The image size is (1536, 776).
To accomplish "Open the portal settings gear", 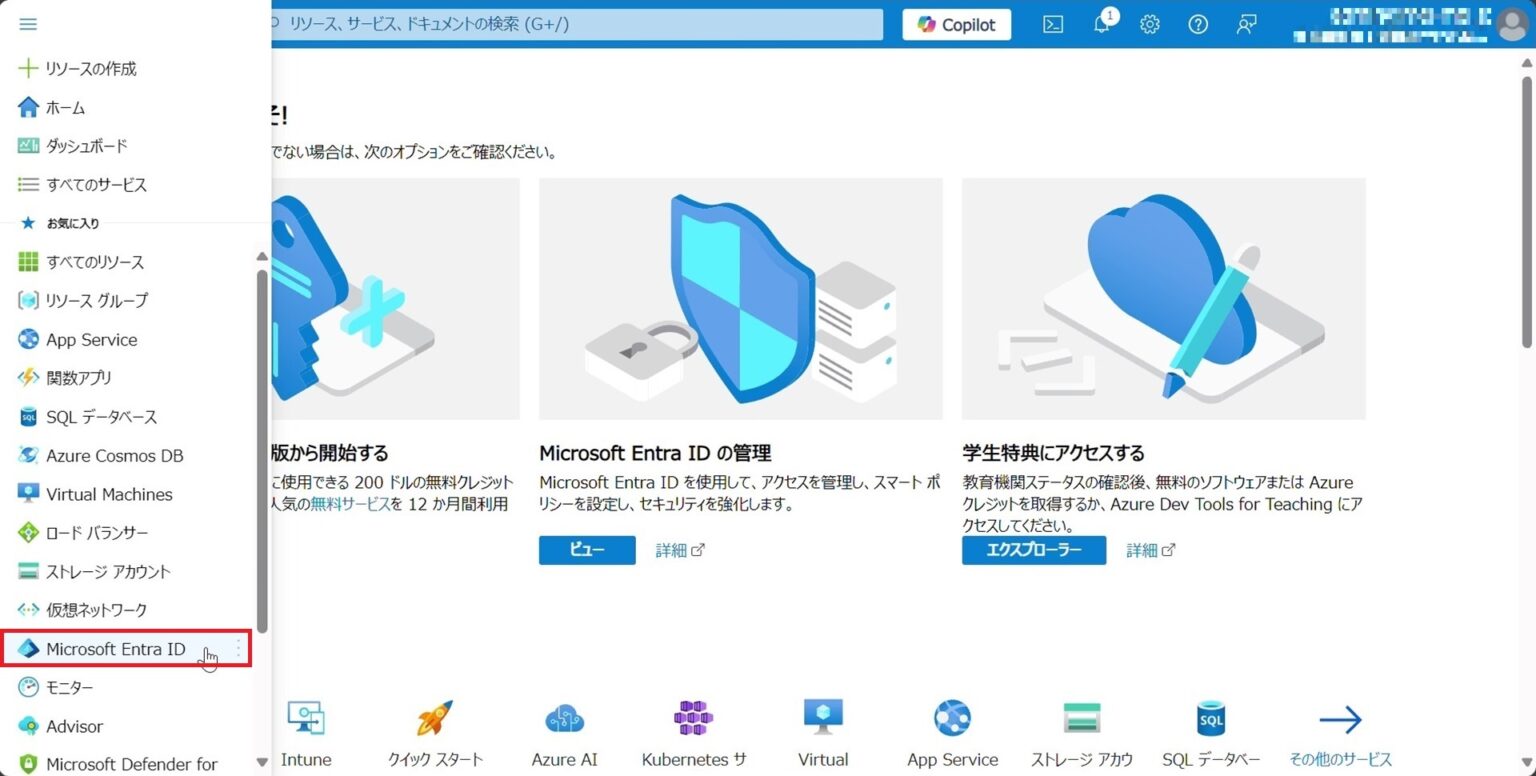I will (1149, 24).
